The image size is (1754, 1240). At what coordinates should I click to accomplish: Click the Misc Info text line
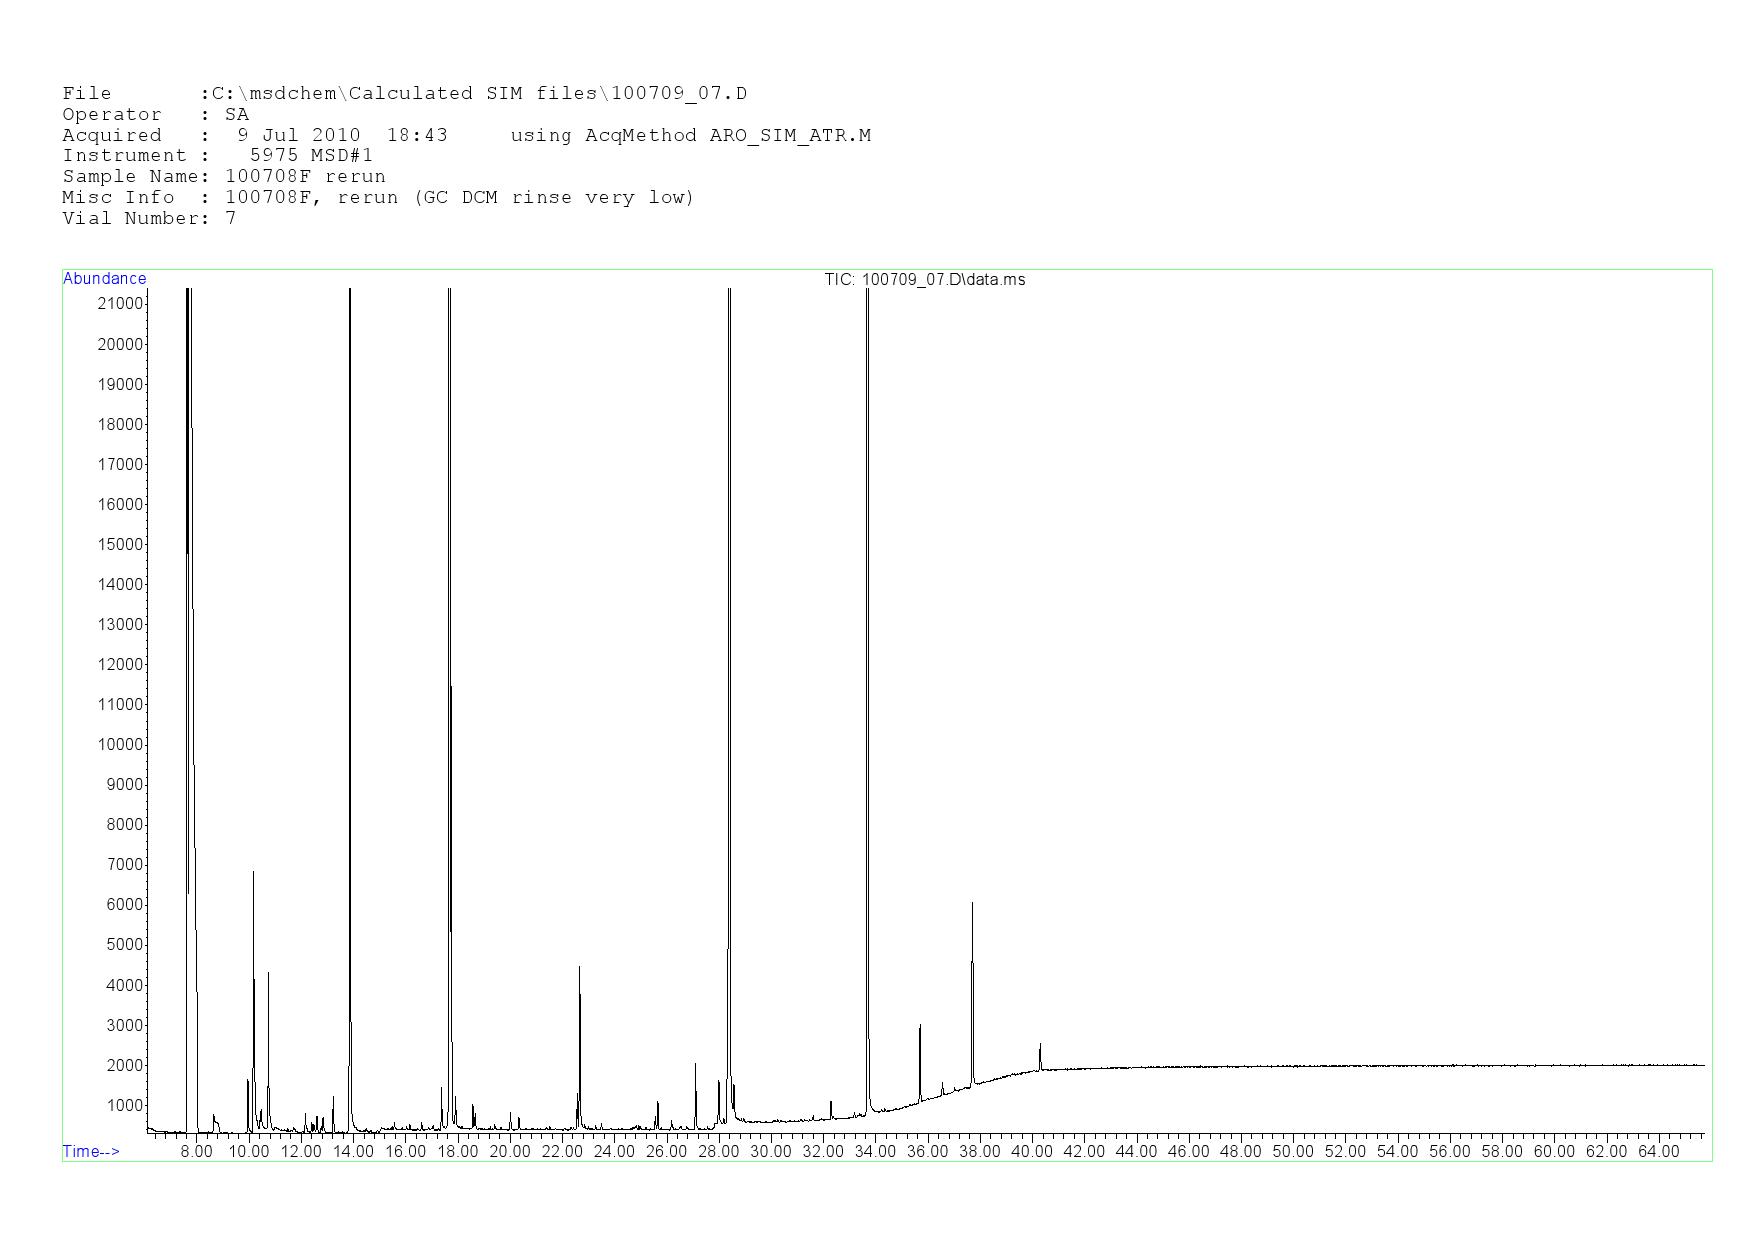click(x=459, y=197)
